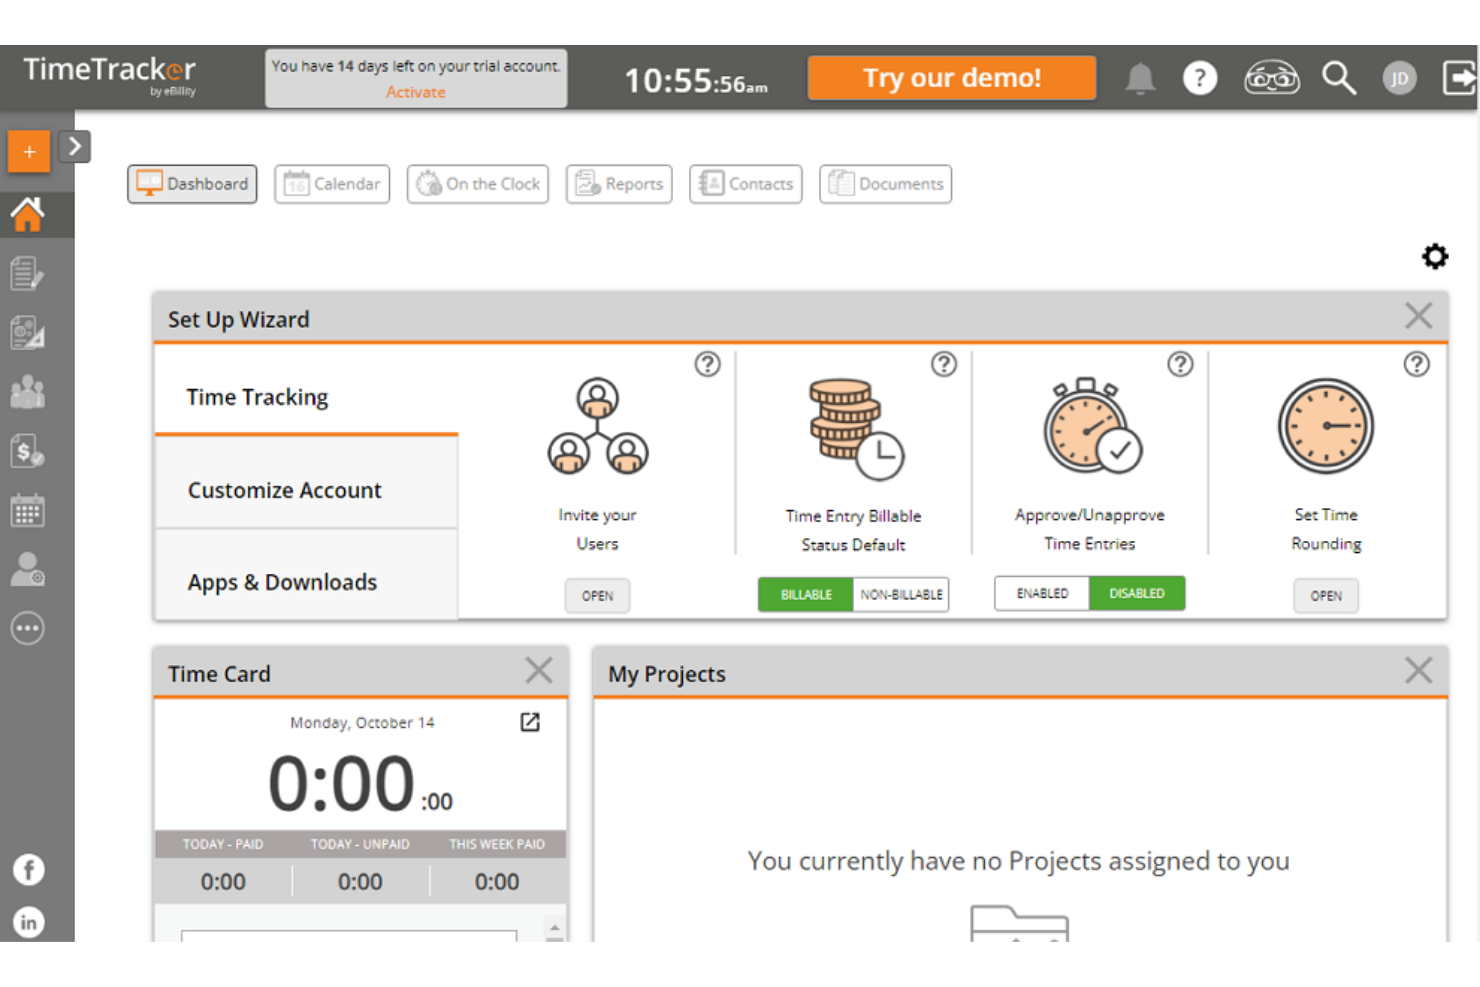Select the Billable status option

pos(806,594)
